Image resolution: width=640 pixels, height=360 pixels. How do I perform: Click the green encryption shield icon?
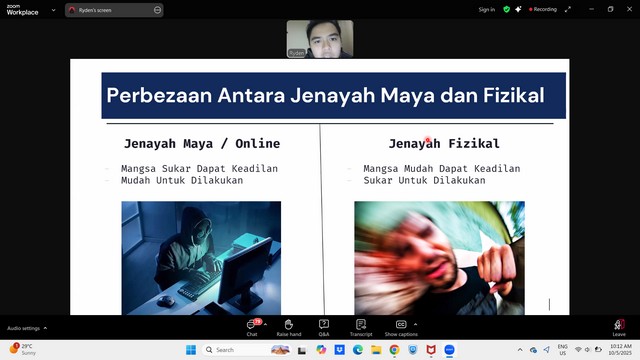pos(507,9)
